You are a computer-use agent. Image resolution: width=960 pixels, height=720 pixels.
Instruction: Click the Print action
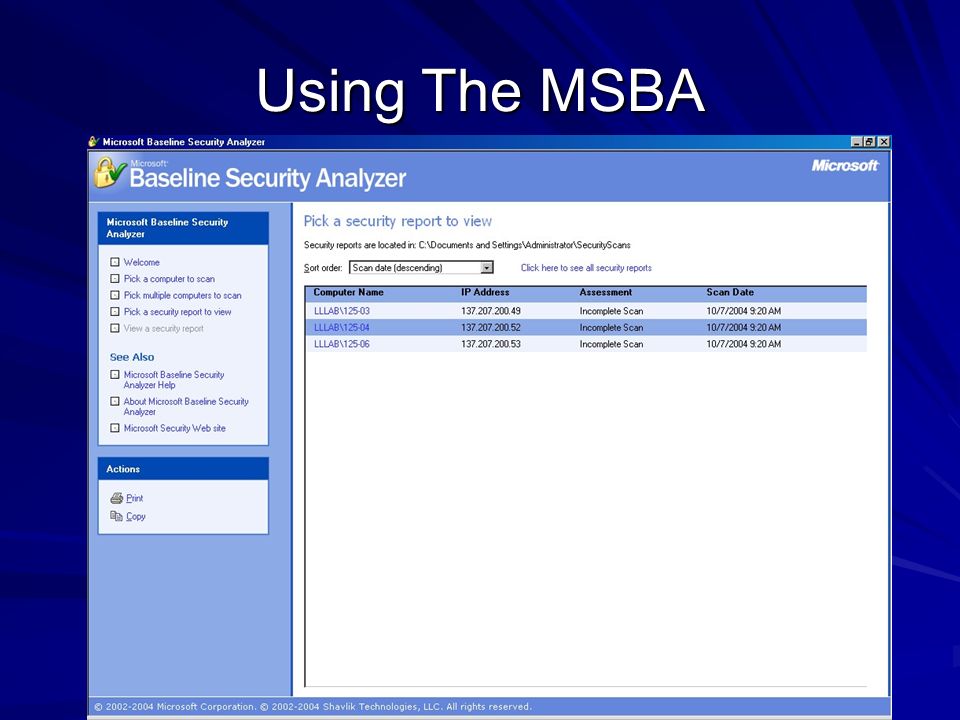pos(135,498)
